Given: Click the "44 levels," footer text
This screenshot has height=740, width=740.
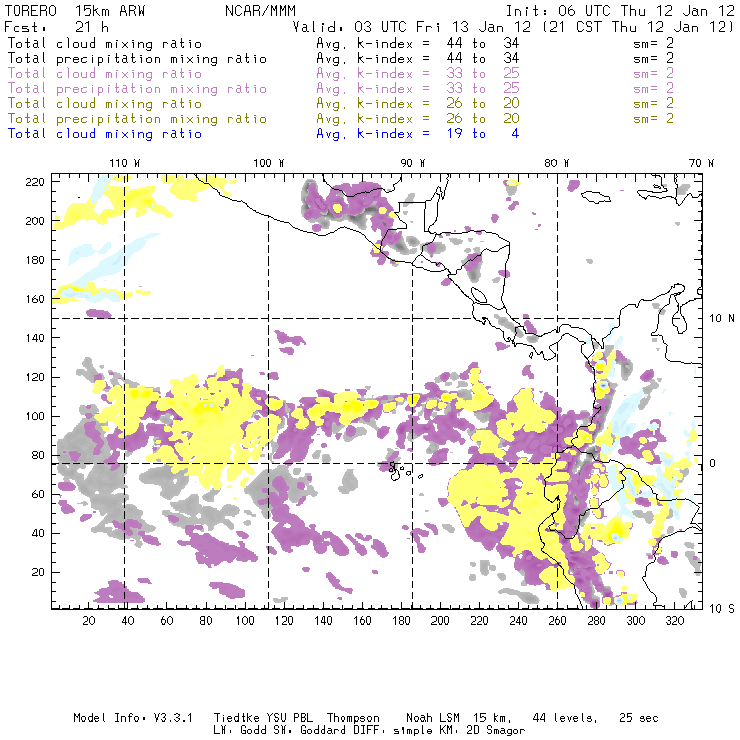Looking at the screenshot, I should click(565, 718).
